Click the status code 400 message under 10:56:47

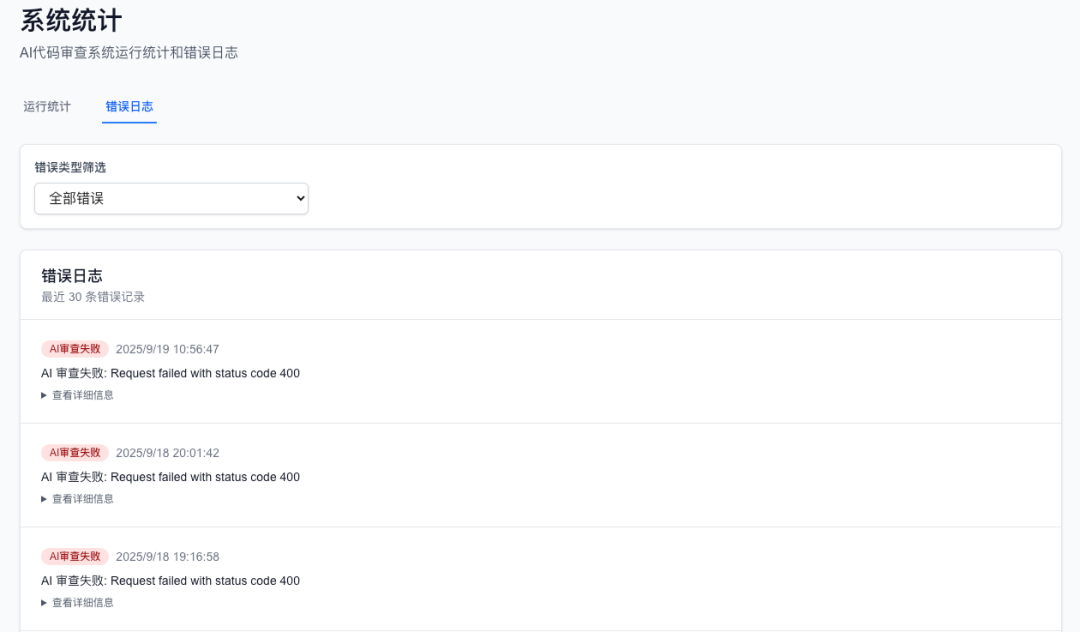[171, 373]
